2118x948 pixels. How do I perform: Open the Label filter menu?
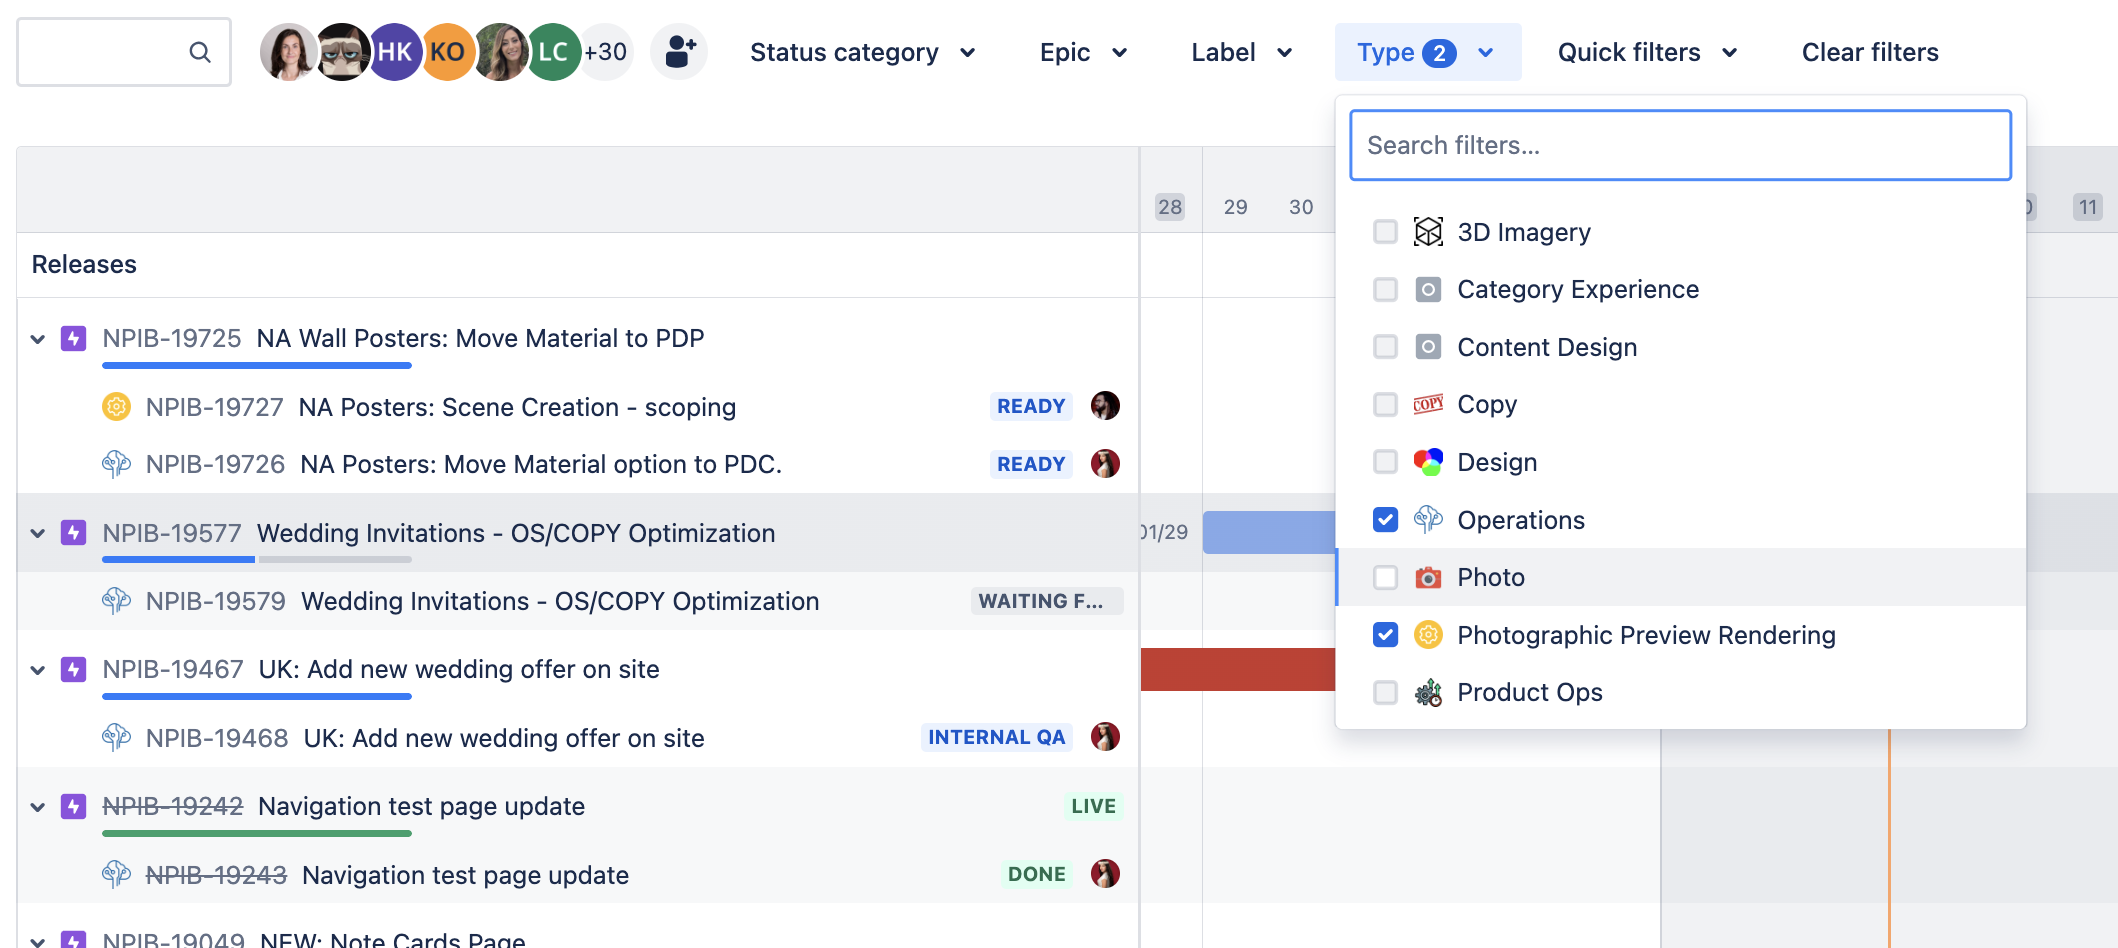(1240, 51)
